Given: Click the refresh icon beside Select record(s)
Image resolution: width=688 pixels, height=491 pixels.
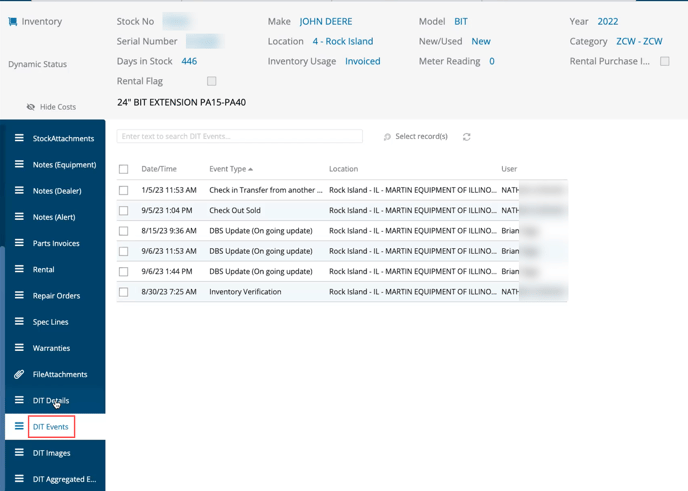Looking at the screenshot, I should point(467,137).
